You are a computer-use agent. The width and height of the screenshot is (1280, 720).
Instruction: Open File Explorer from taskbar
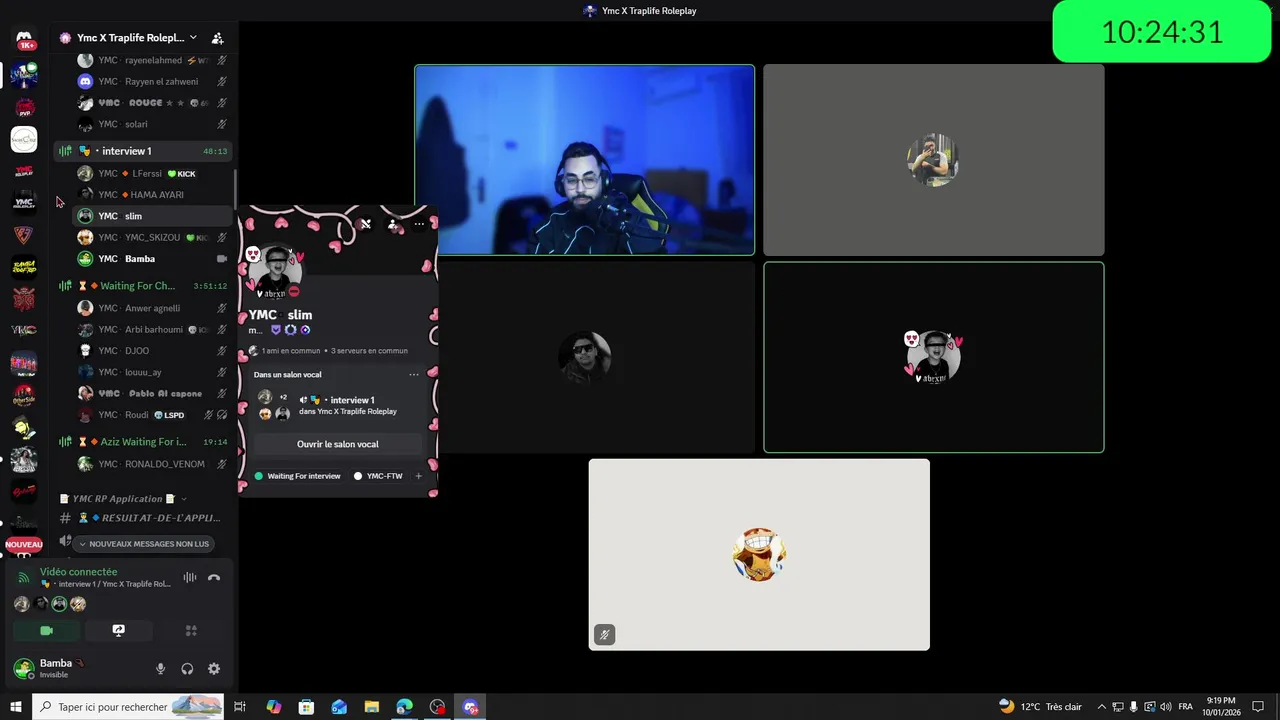click(x=372, y=707)
